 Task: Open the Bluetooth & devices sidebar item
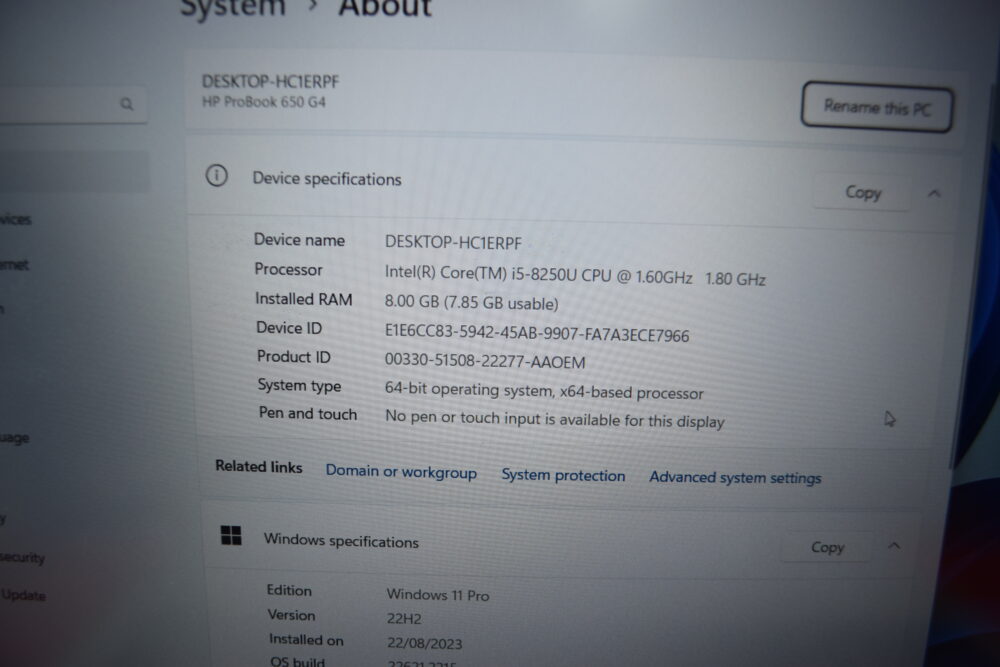tap(16, 219)
